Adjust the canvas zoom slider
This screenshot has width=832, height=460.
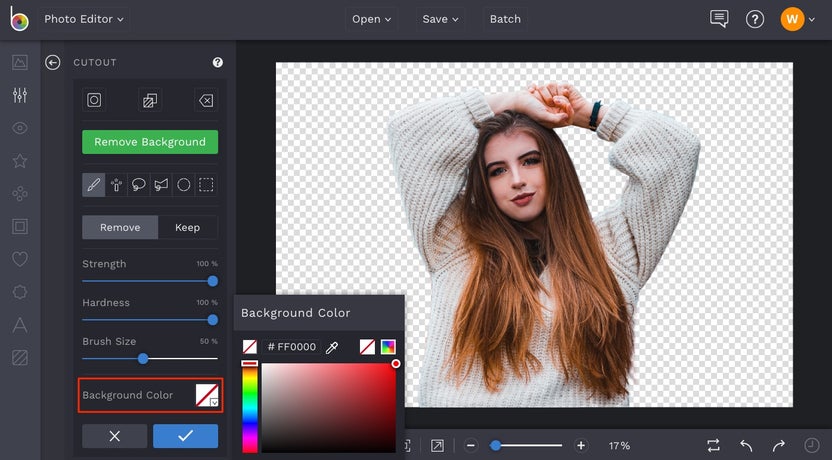tap(525, 446)
